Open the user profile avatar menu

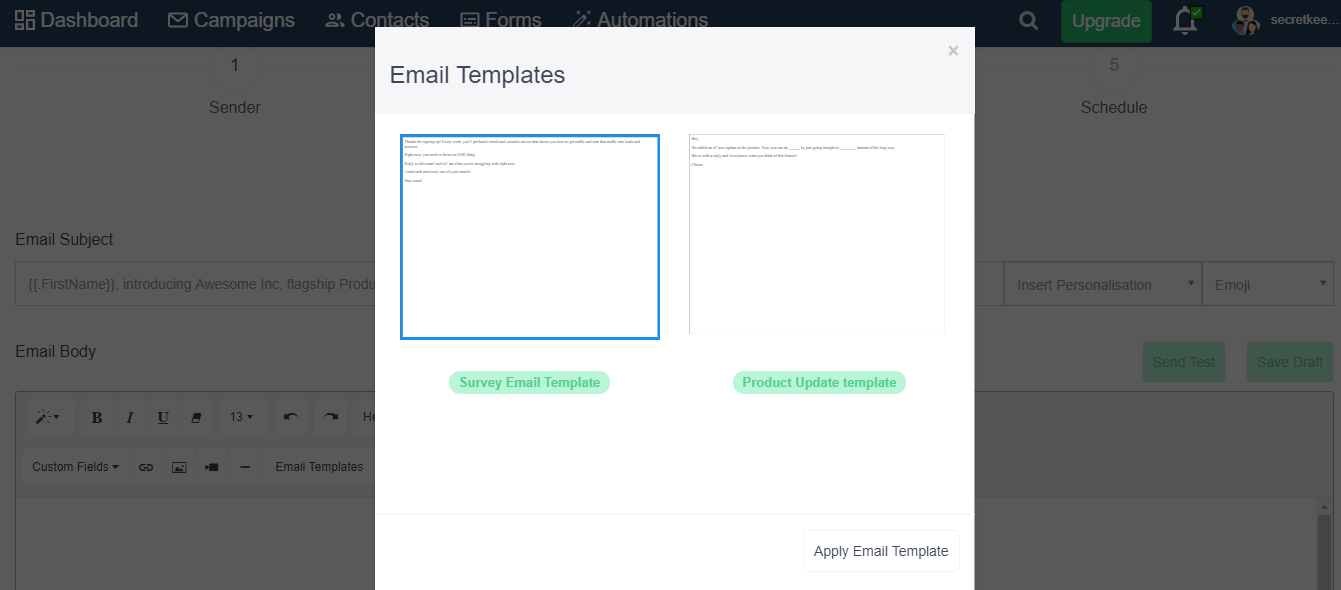(x=1246, y=20)
